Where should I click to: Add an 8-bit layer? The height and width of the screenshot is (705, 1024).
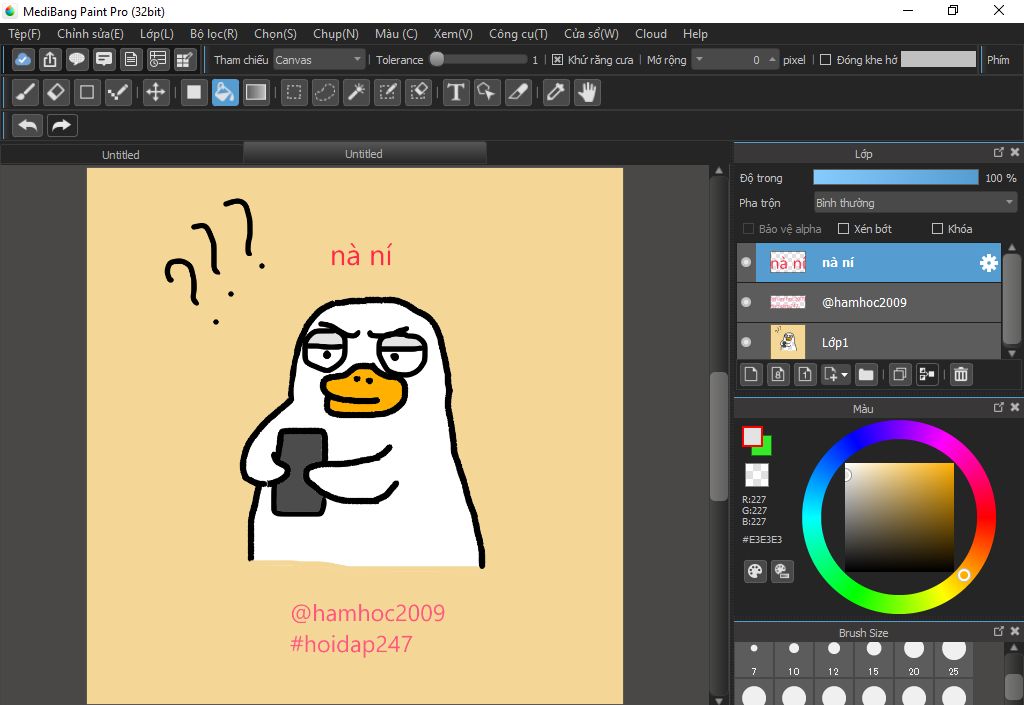[778, 374]
